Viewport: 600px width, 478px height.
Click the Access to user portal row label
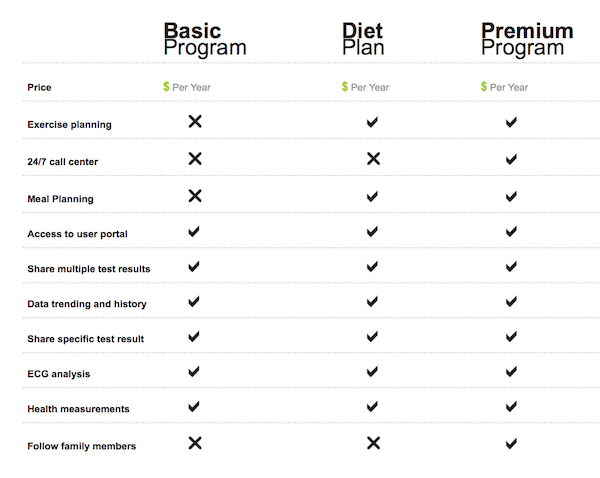77,234
